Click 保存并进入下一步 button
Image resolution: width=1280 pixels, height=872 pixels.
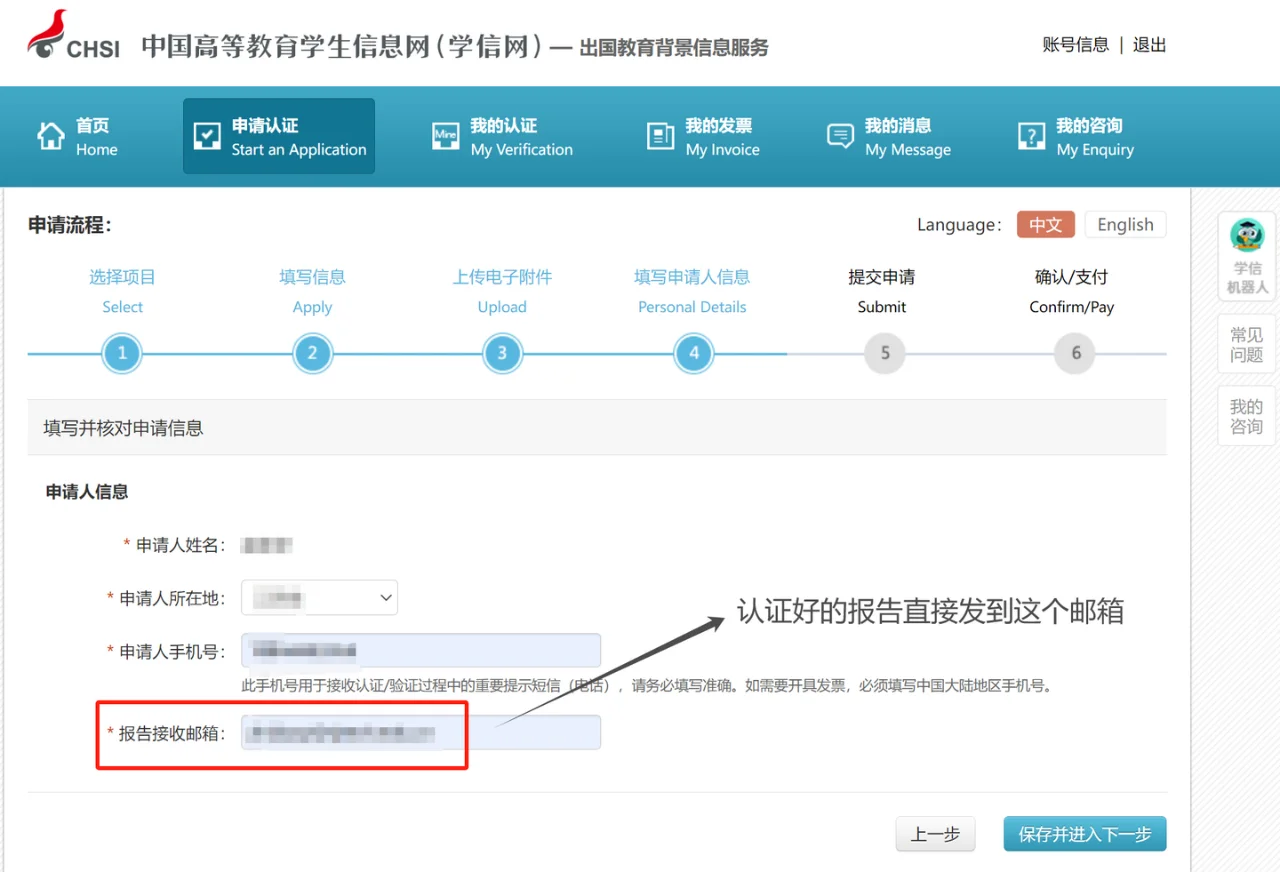coord(1085,834)
